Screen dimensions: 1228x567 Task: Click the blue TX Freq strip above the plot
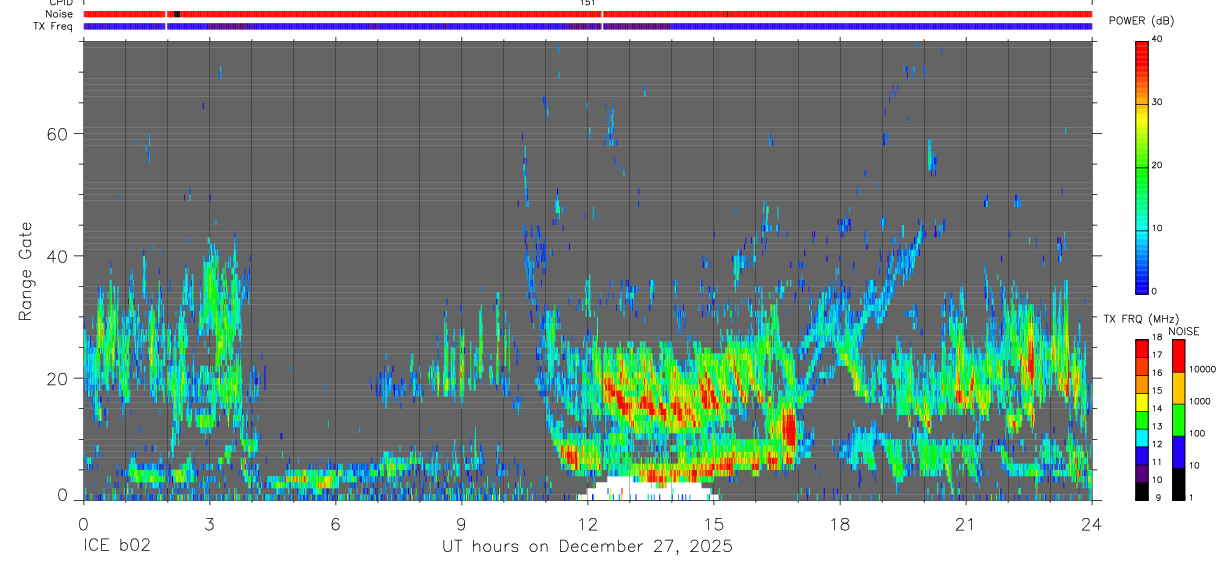coord(587,26)
